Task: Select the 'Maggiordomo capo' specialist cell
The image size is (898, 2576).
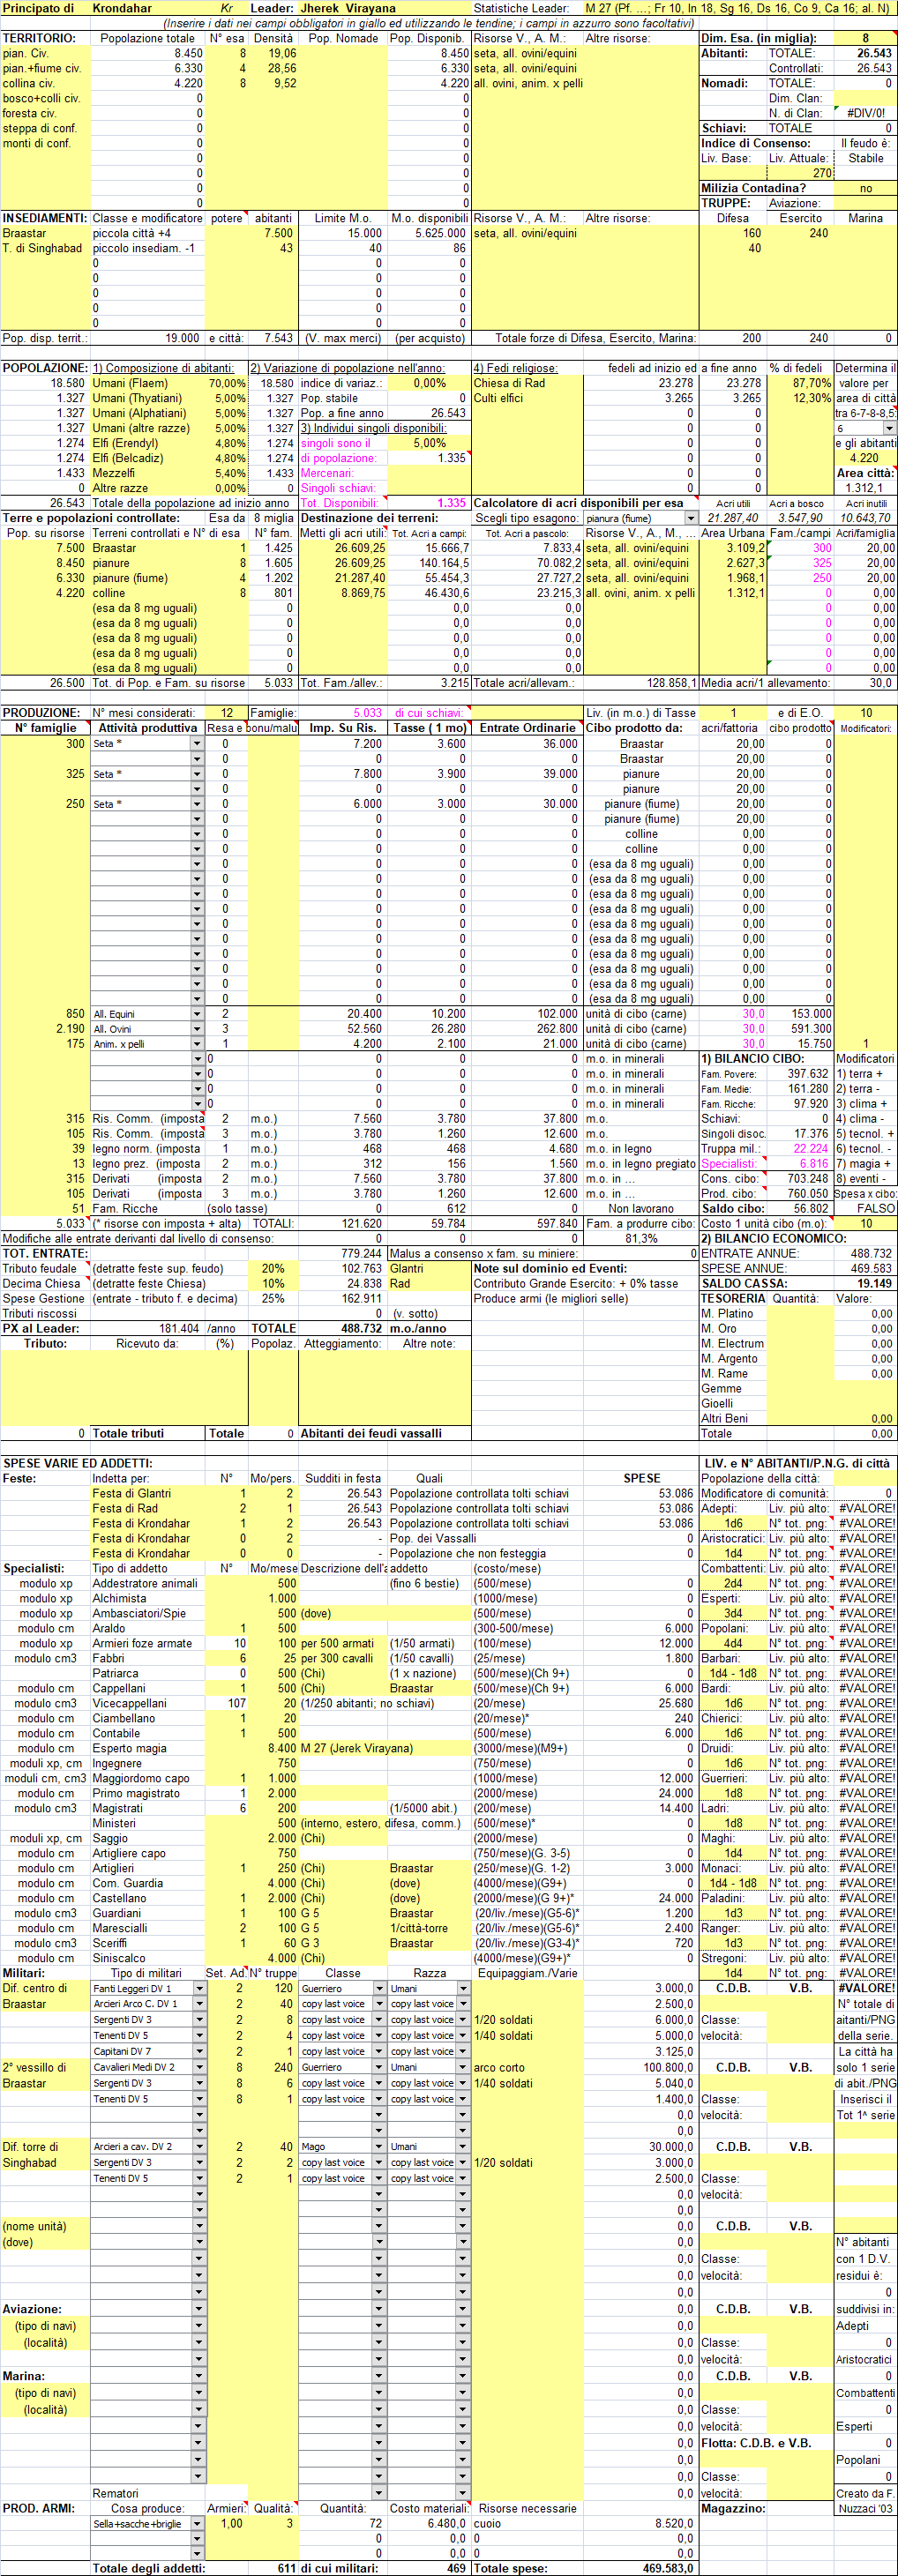Action: point(148,1778)
